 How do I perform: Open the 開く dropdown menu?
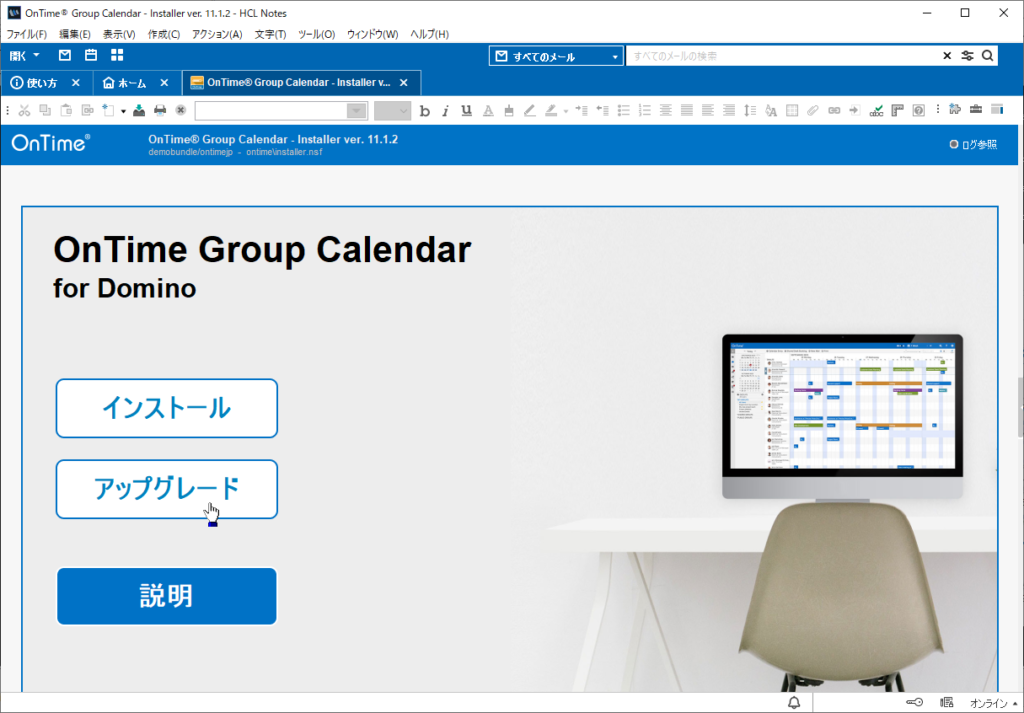point(25,56)
